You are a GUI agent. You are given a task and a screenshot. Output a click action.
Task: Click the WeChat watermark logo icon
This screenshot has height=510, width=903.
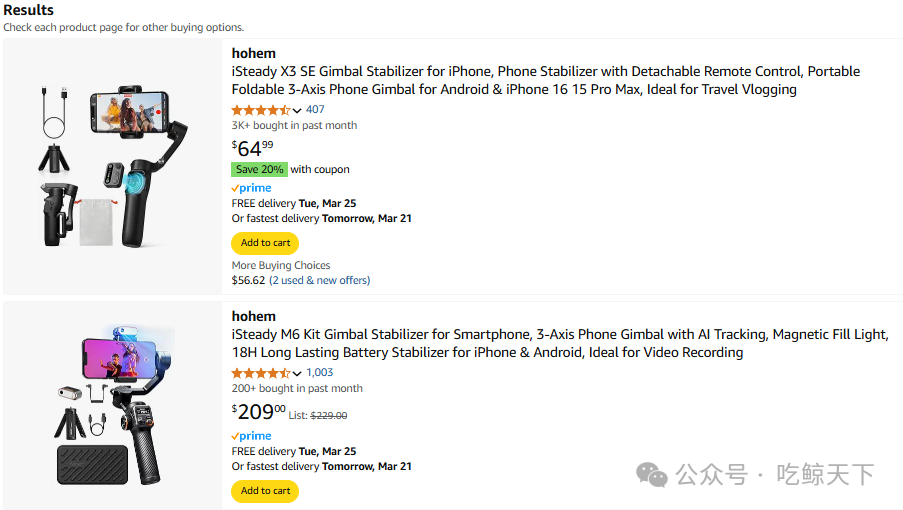coord(653,475)
